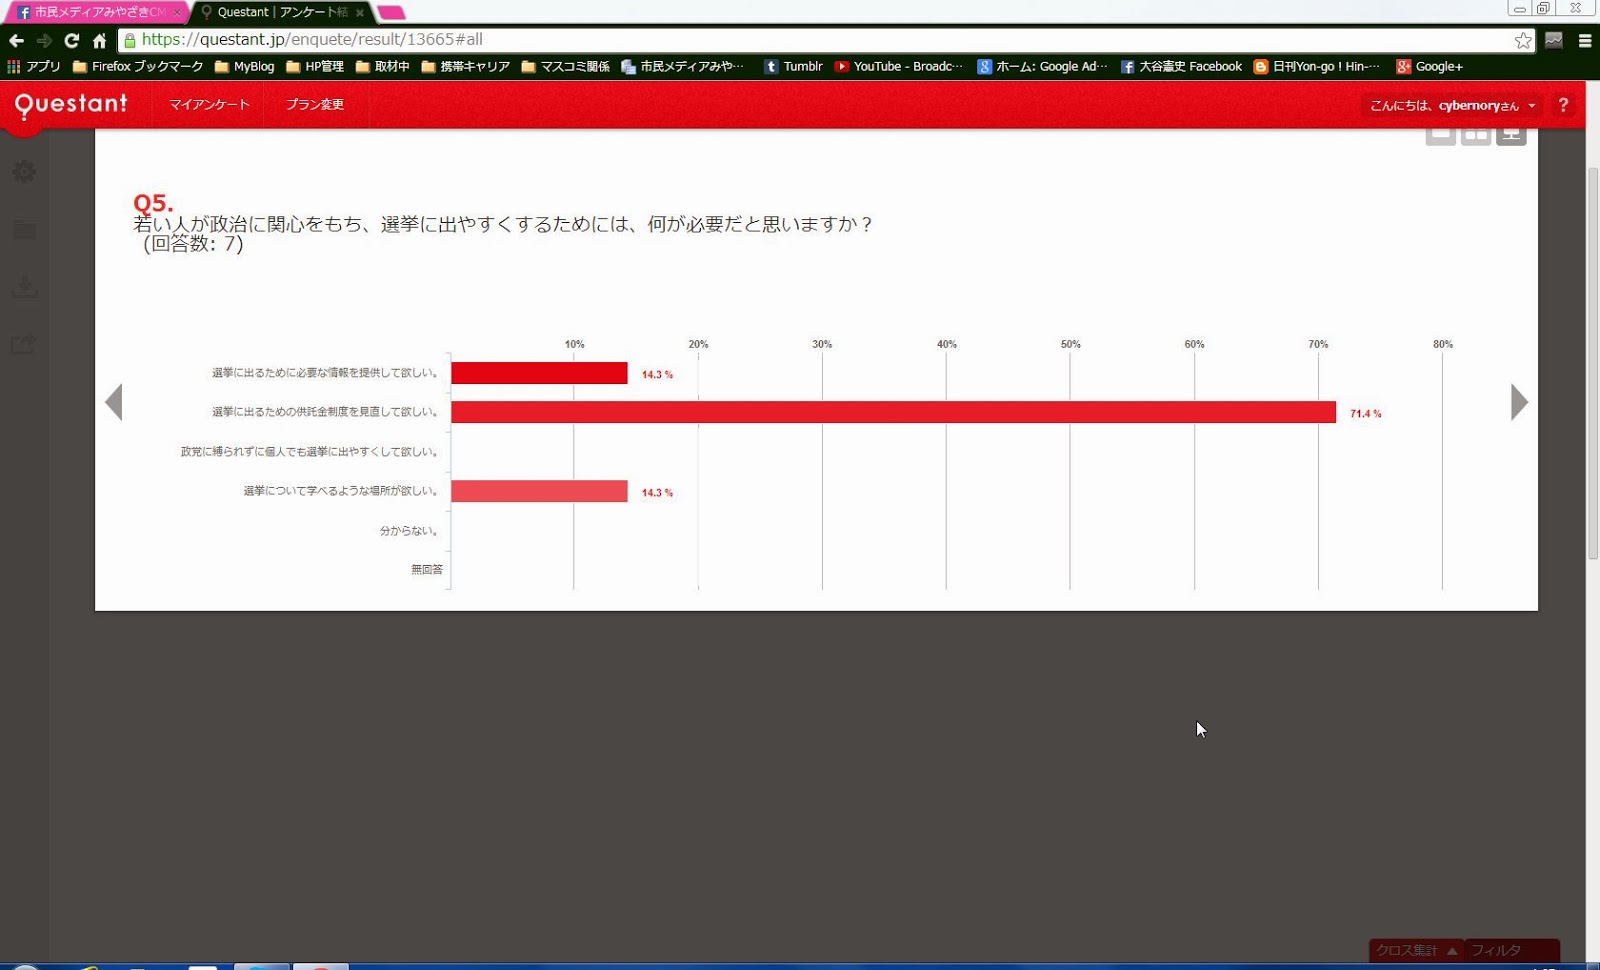Open the こんにちは、cybernoryさん user dropdown
The width and height of the screenshot is (1600, 970).
coord(1452,105)
